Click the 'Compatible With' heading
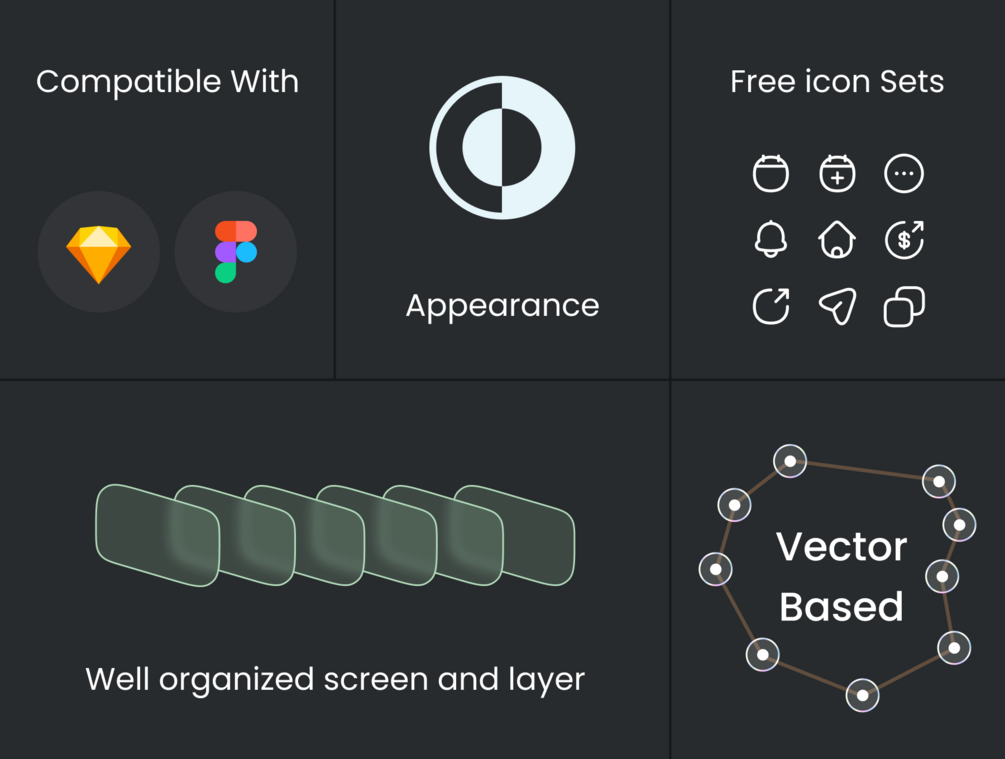The image size is (1005, 759). 167,81
